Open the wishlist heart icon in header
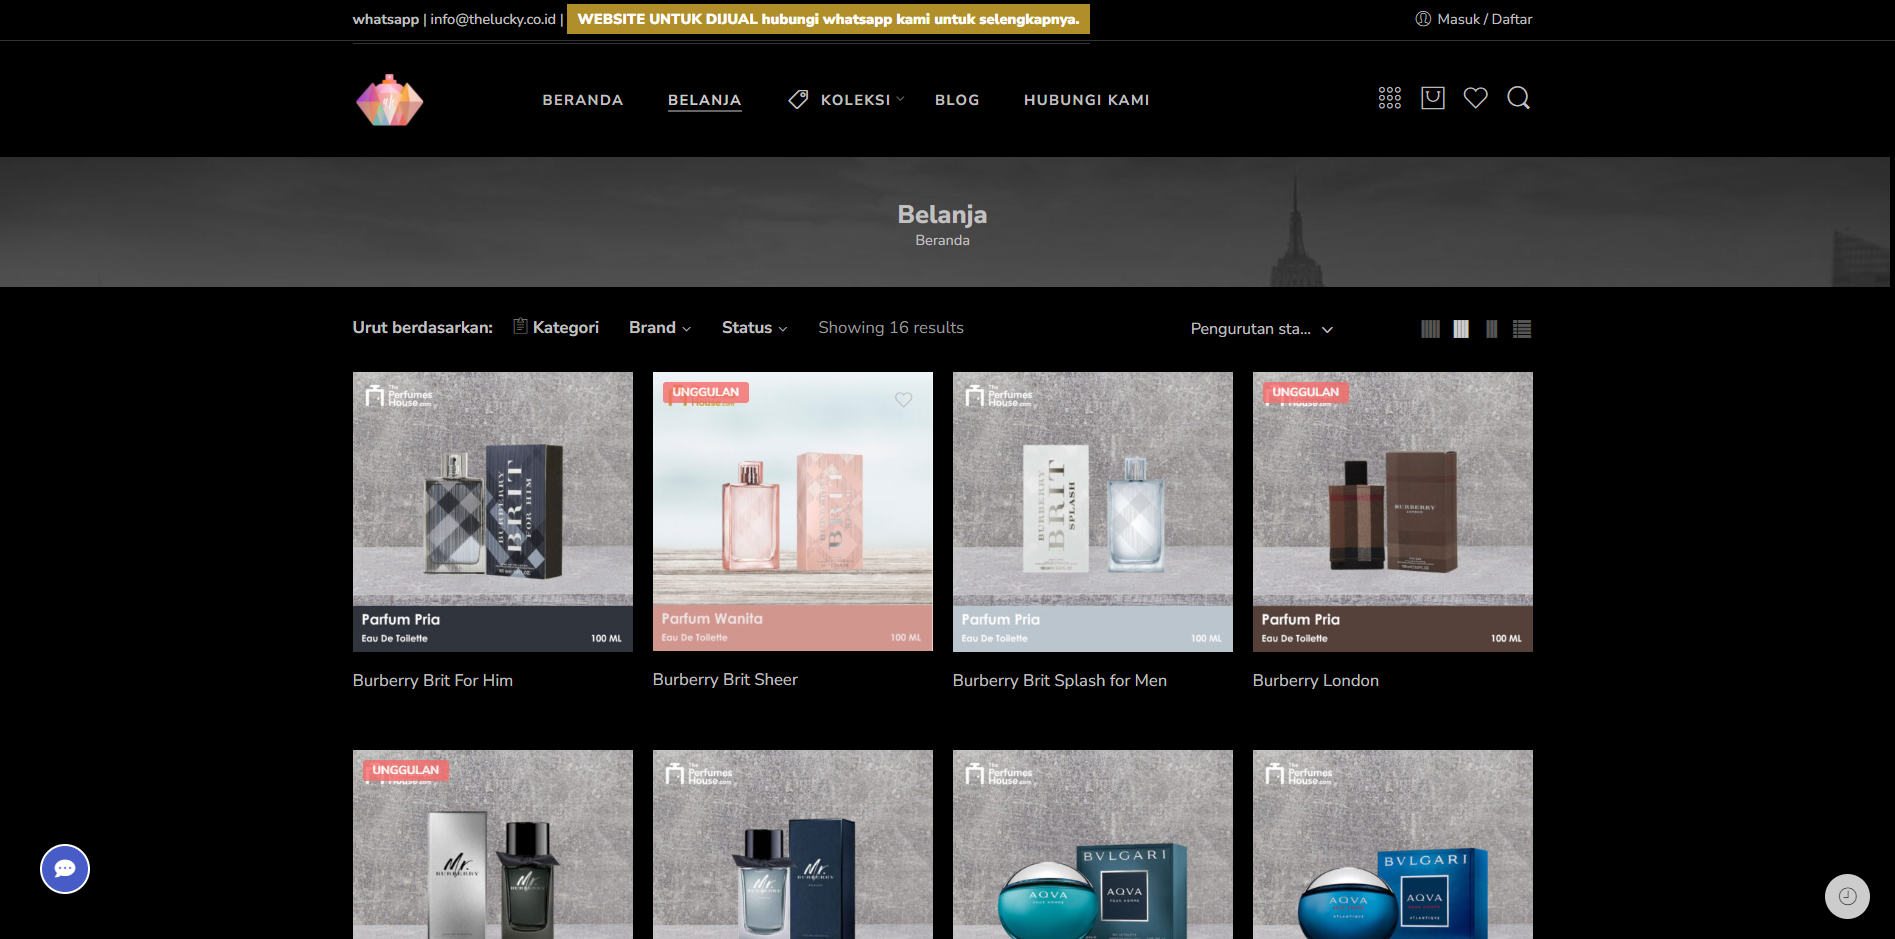Screen dimensions: 1895x939 pyautogui.click(x=1476, y=98)
